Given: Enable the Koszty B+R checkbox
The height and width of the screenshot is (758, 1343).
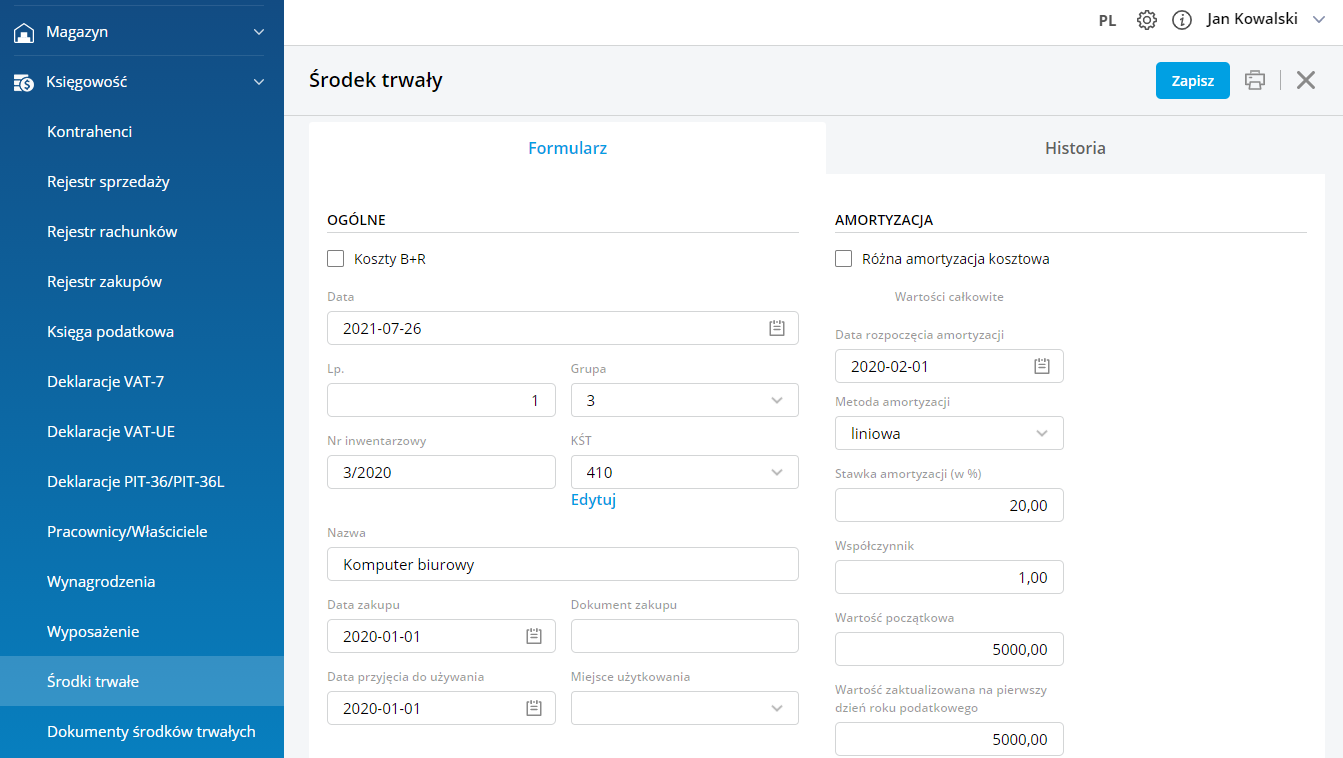Looking at the screenshot, I should (336, 259).
